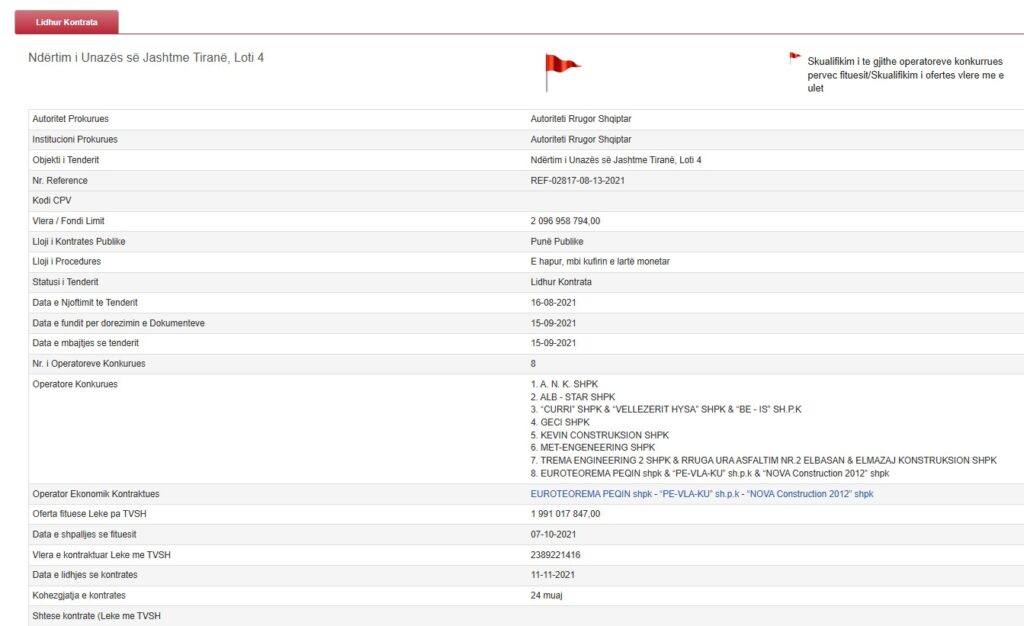
Task: Select contracted value 2389221416
Action: [x=555, y=554]
